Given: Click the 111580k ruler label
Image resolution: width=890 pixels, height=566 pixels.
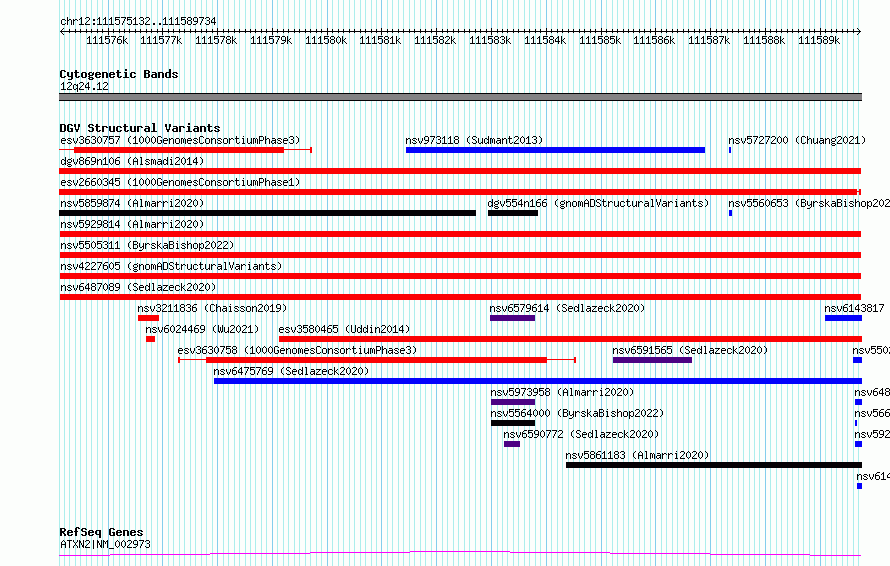Looking at the screenshot, I should (326, 40).
